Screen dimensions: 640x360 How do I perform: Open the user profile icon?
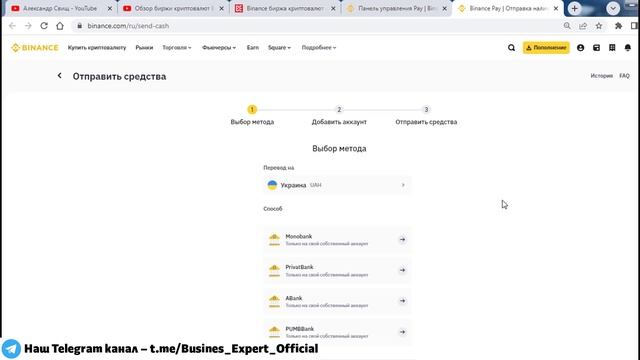pos(580,48)
